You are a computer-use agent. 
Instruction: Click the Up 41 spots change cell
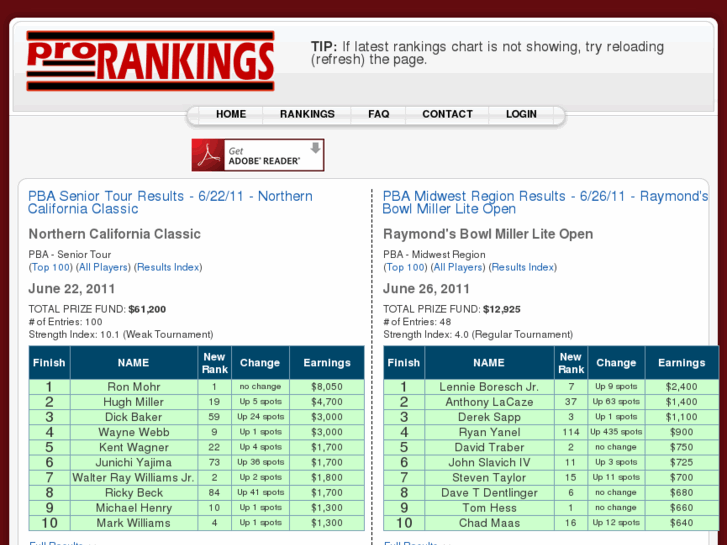click(x=261, y=493)
